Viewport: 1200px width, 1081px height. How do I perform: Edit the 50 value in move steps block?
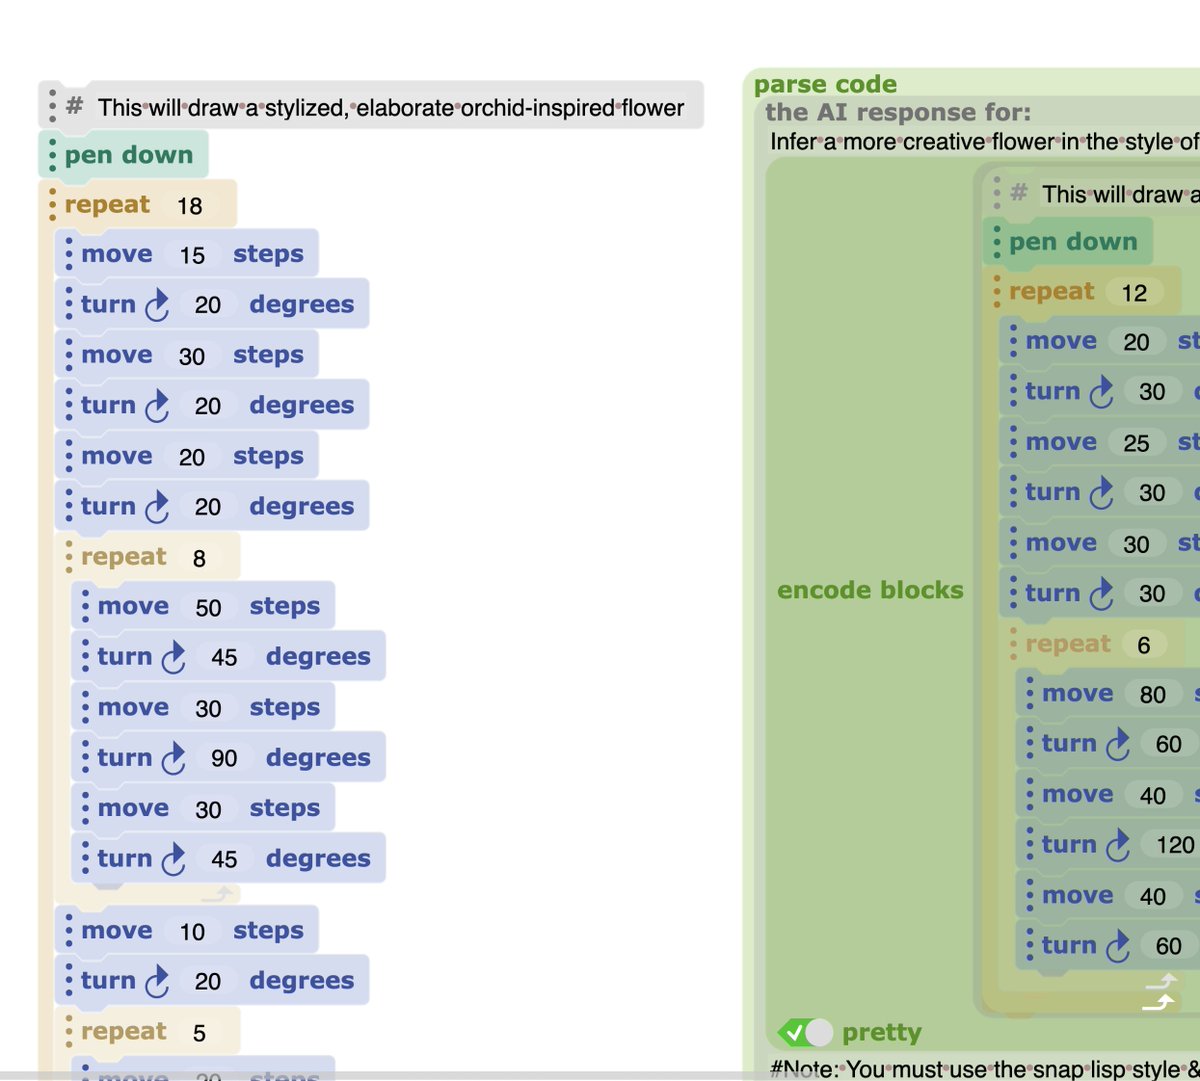[x=208, y=607]
